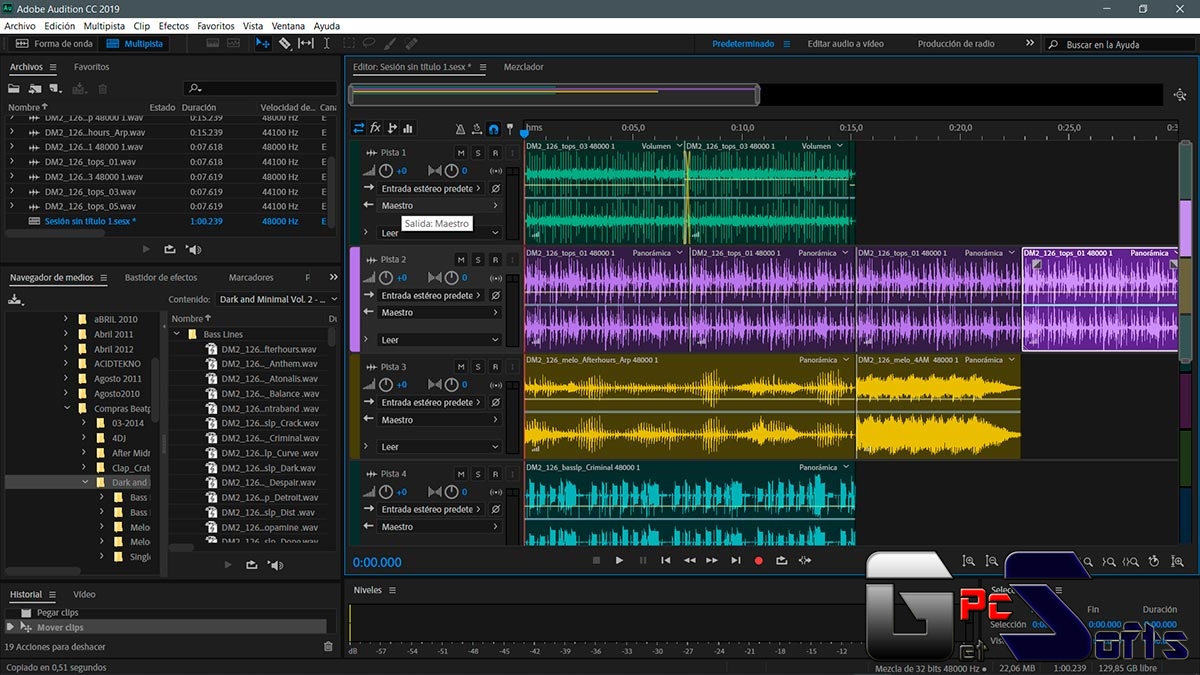Viewport: 1200px width, 675px height.
Task: Switch to Multipista view
Action: (135, 44)
